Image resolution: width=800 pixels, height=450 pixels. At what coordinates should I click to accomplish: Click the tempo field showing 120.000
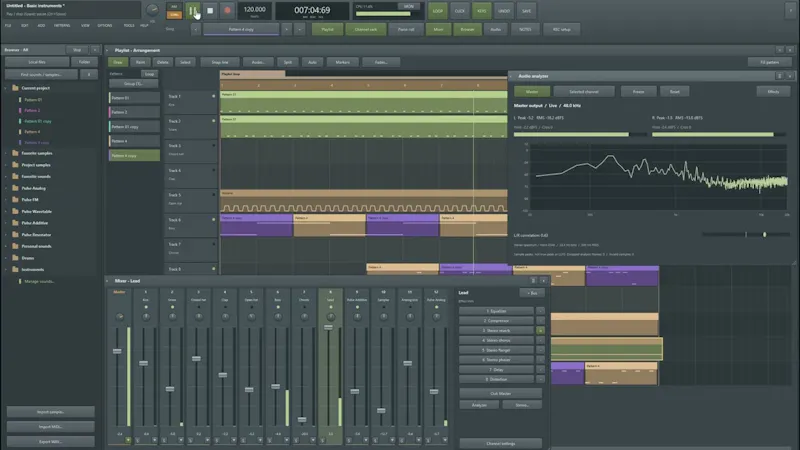[254, 10]
